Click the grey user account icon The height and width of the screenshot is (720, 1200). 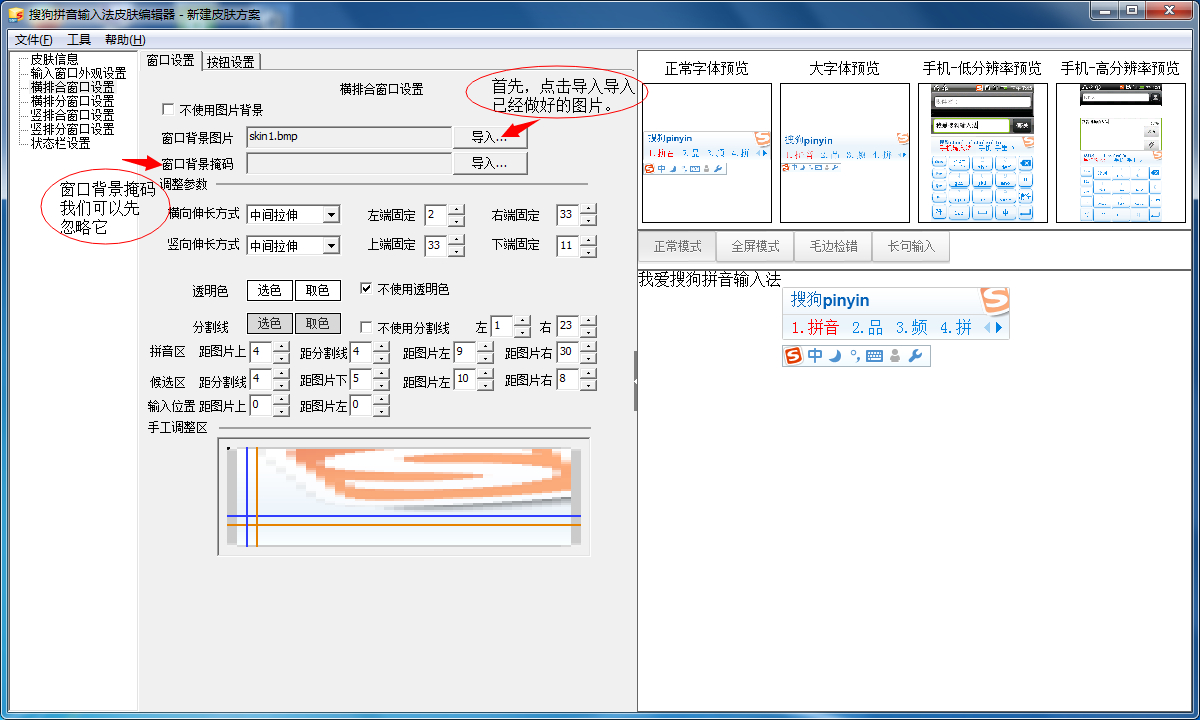[x=895, y=356]
